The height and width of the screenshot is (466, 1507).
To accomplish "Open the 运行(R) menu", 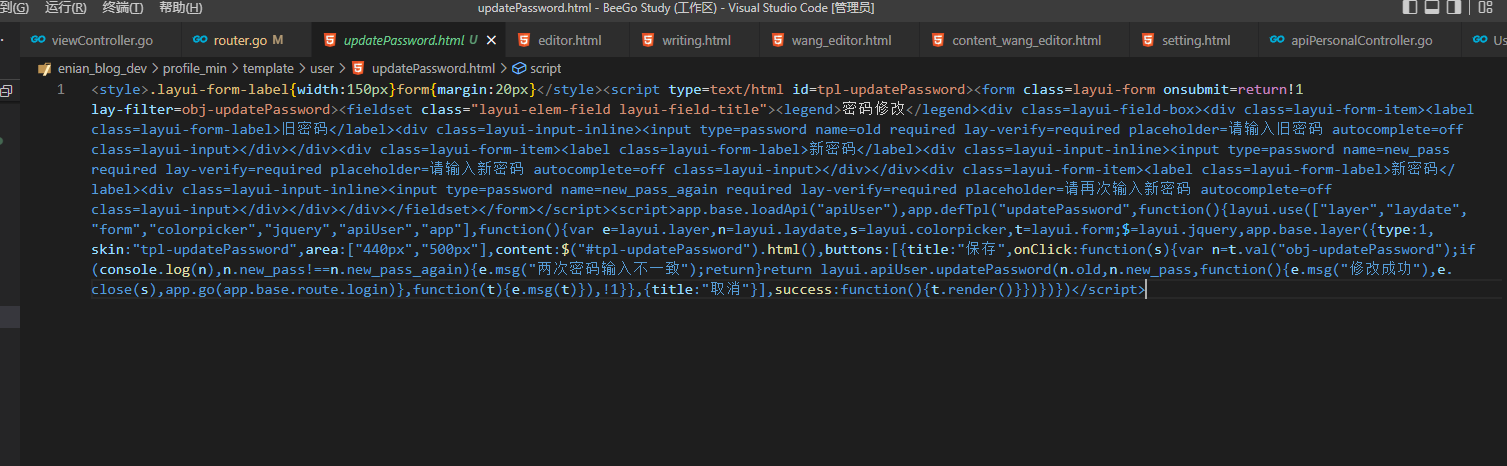I will point(65,8).
